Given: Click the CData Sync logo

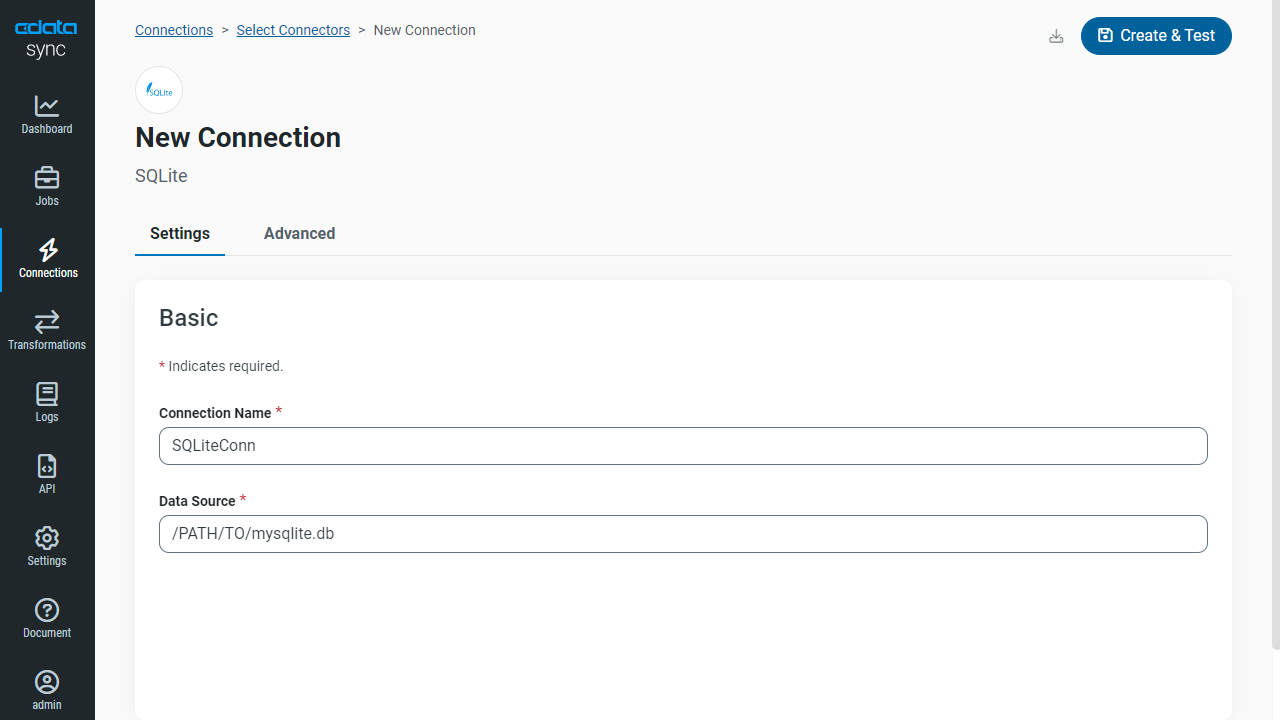Looking at the screenshot, I should [46, 39].
